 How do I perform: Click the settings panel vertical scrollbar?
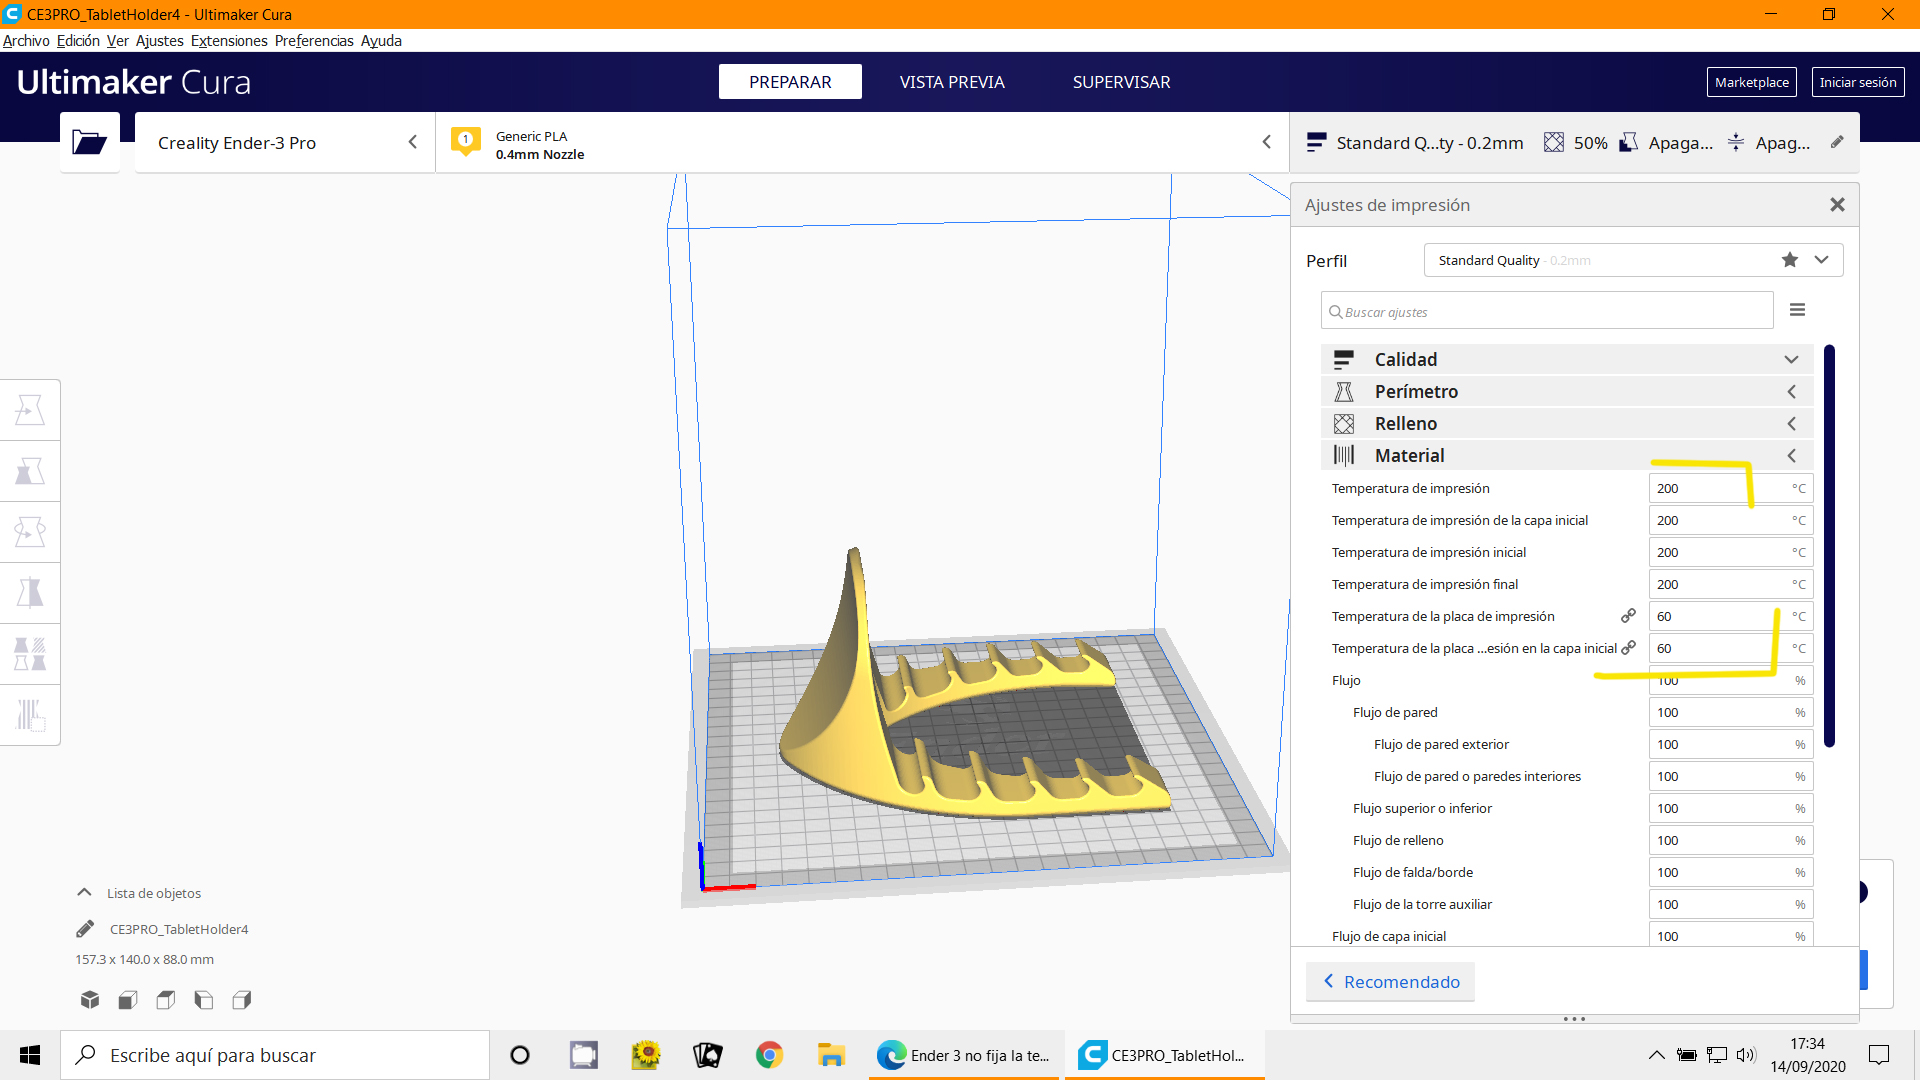pos(1829,545)
